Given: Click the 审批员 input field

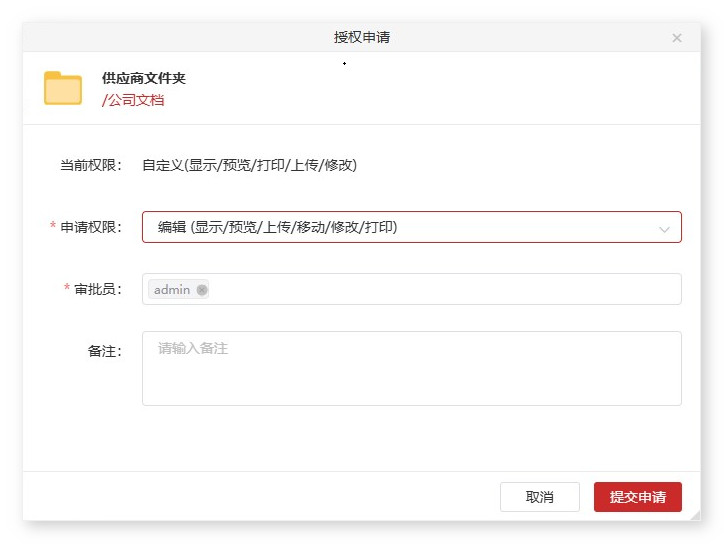Looking at the screenshot, I should point(411,289).
